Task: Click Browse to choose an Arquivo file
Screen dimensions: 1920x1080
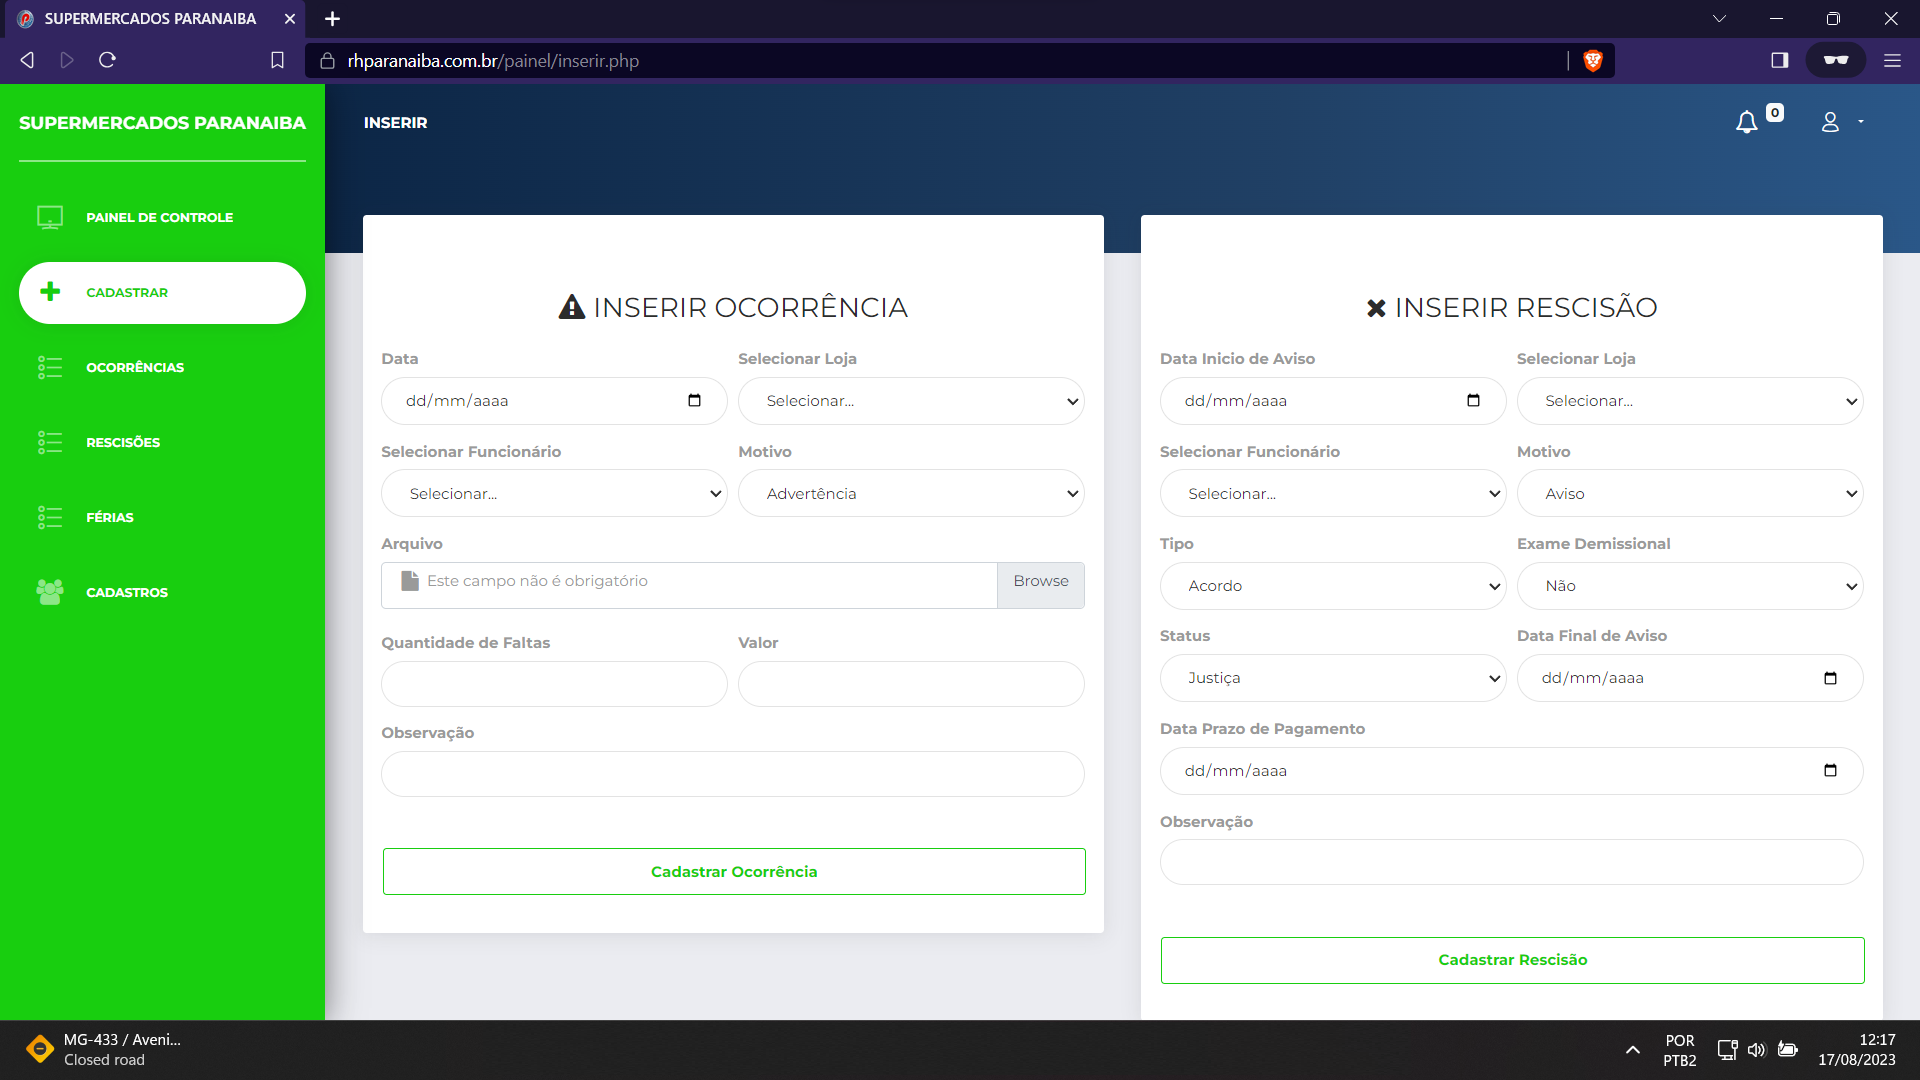Action: (x=1040, y=582)
